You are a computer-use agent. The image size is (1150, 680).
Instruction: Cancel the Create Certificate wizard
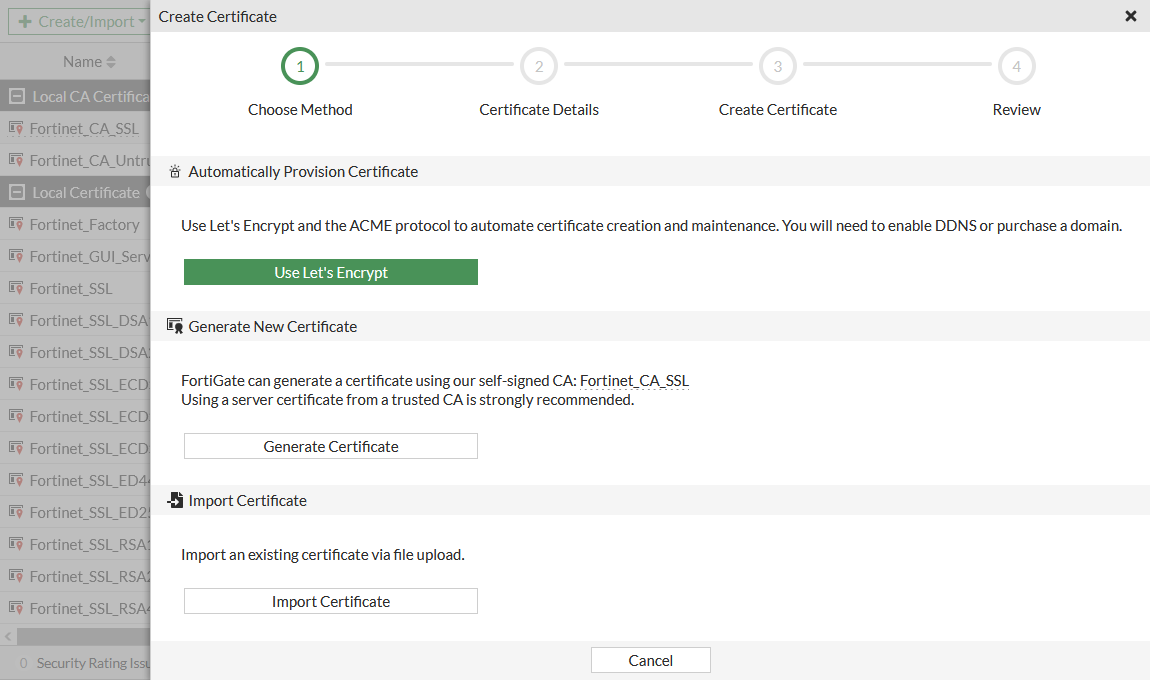click(650, 660)
